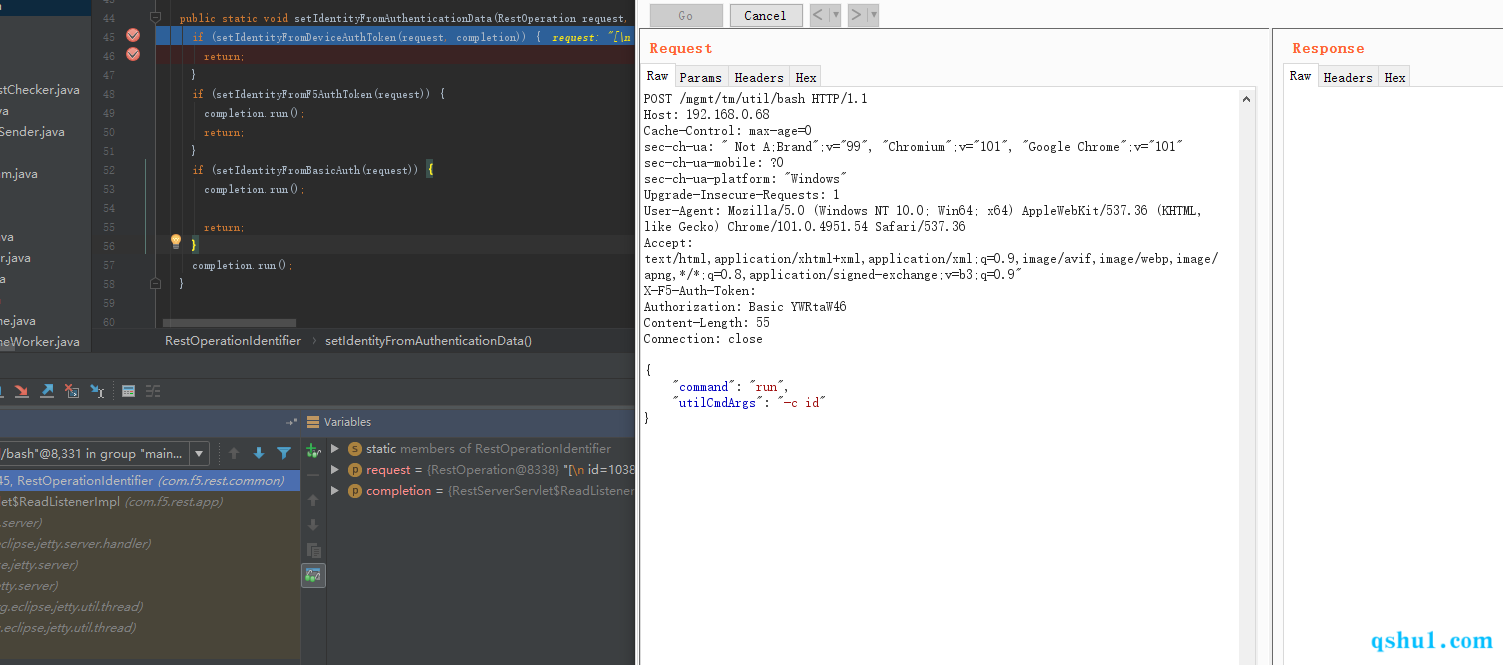Screen dimensions: 1503x665
Task: Open Burp history forward dropdown arrow
Action: click(x=874, y=15)
